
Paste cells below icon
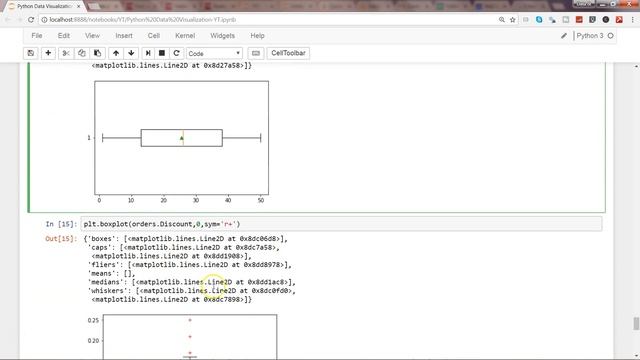(x=97, y=53)
